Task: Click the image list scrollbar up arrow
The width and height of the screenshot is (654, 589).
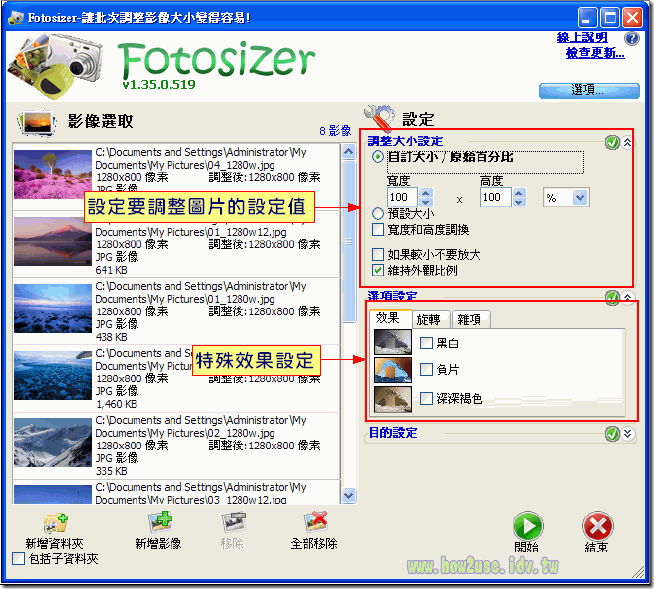Action: pyautogui.click(x=349, y=151)
